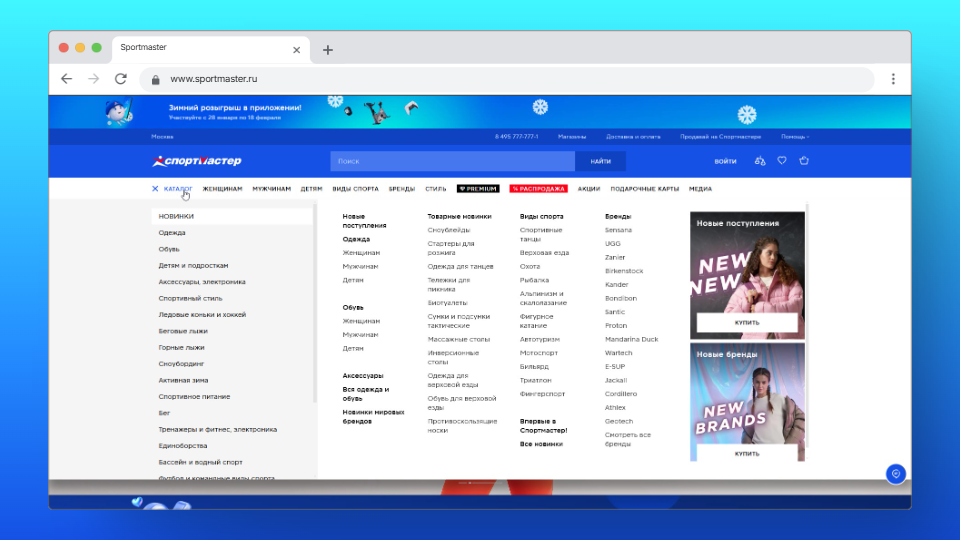
Task: Open Mandarina Duck brand link
Action: 631,339
